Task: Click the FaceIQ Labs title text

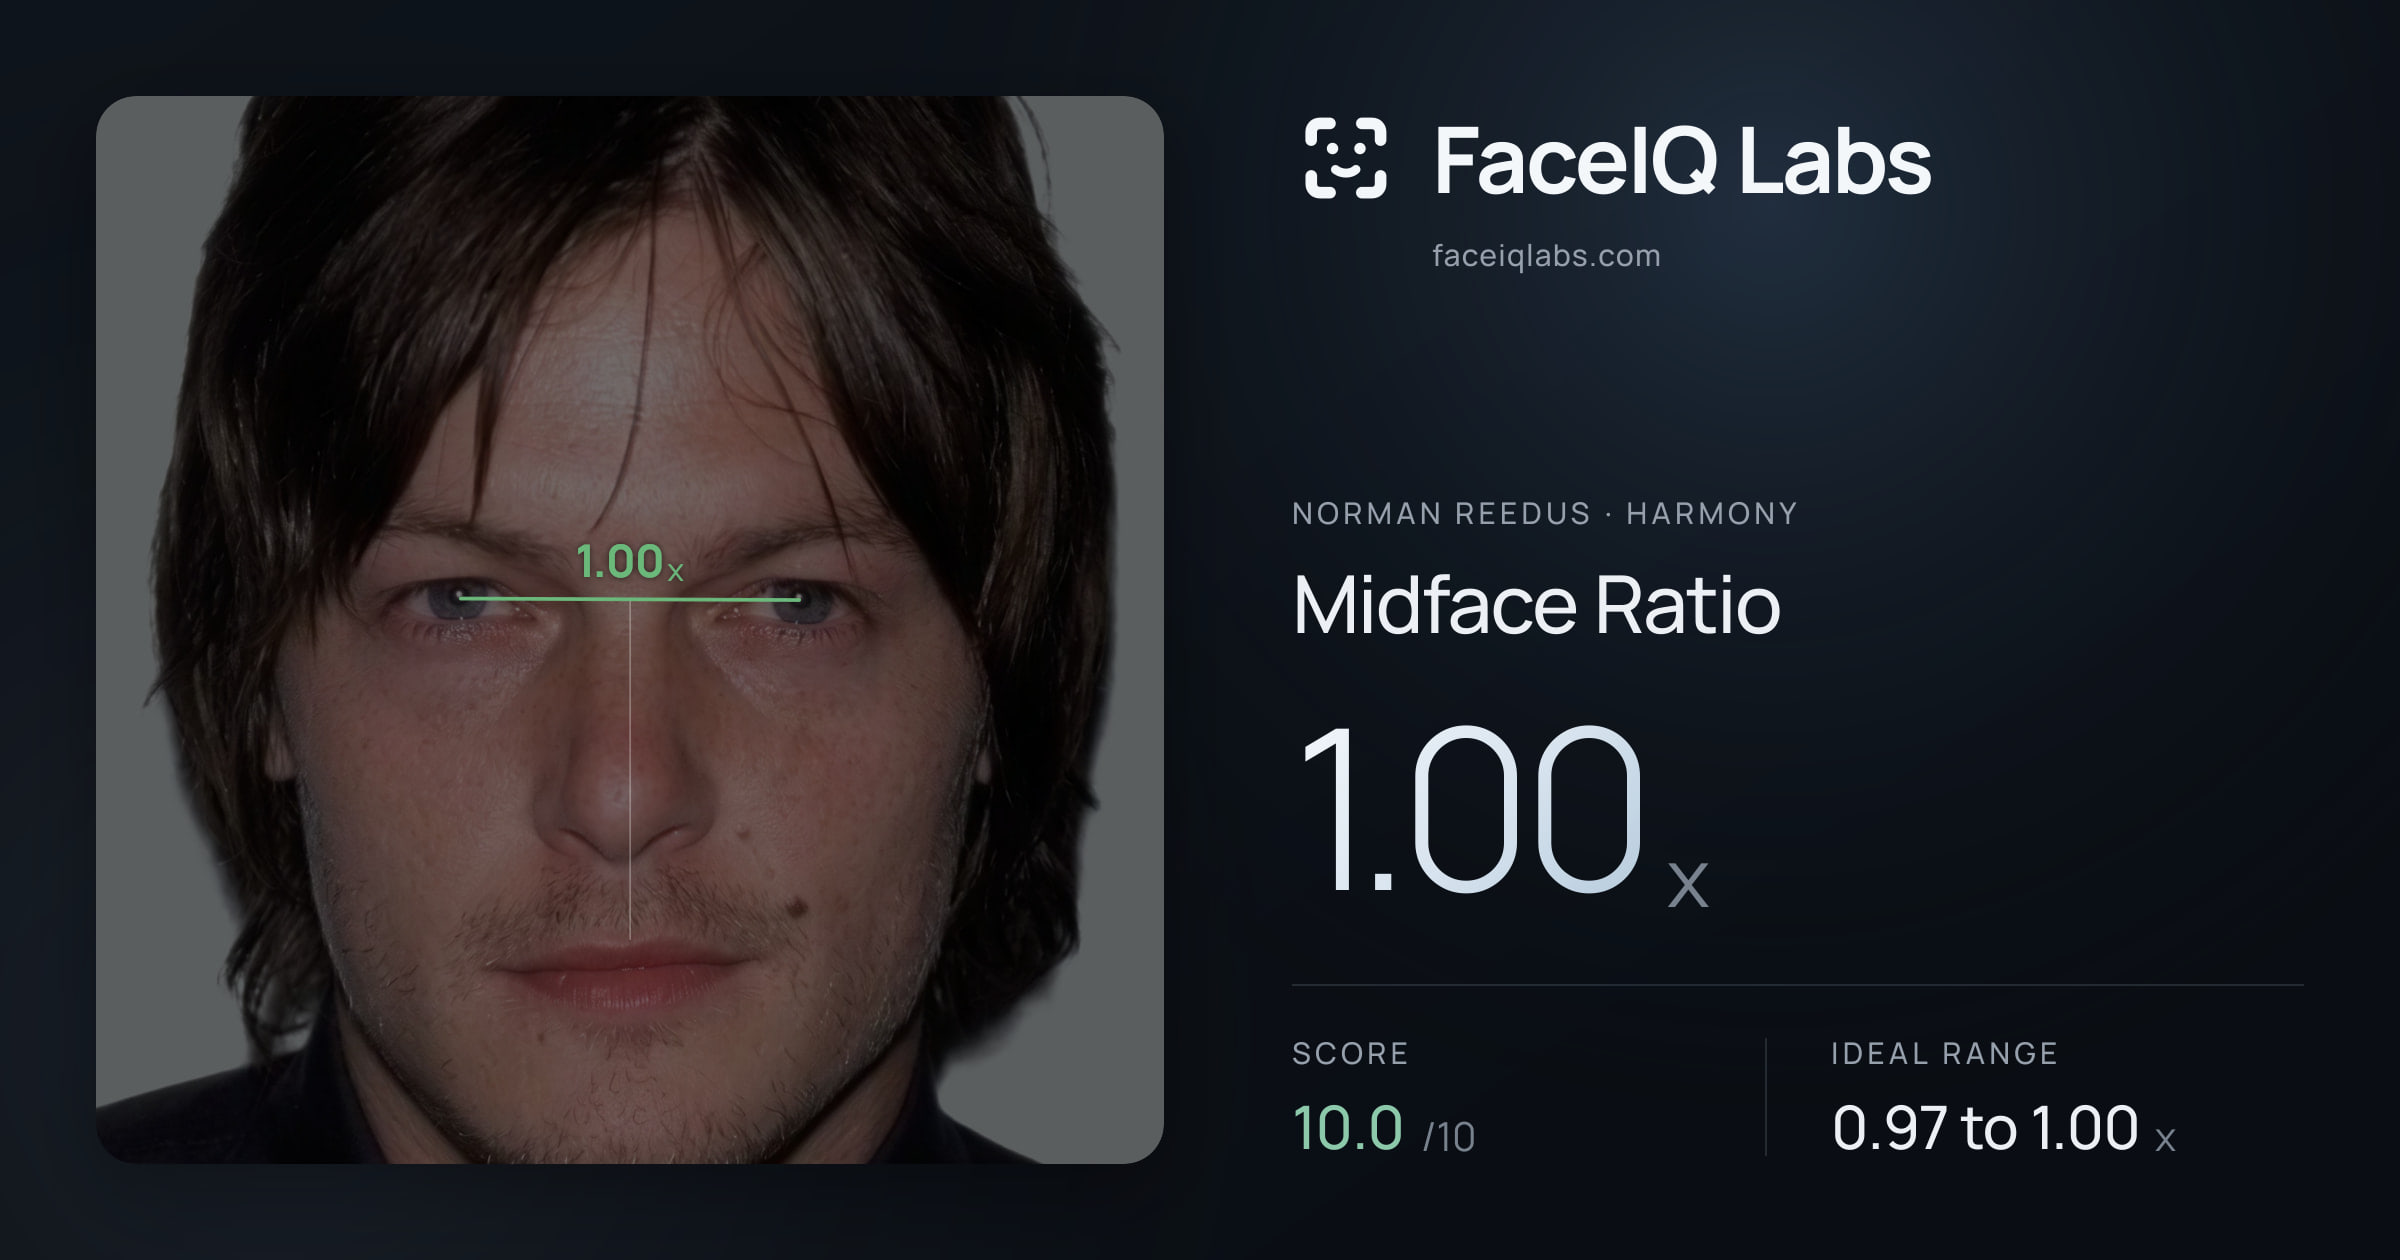Action: tap(1682, 160)
